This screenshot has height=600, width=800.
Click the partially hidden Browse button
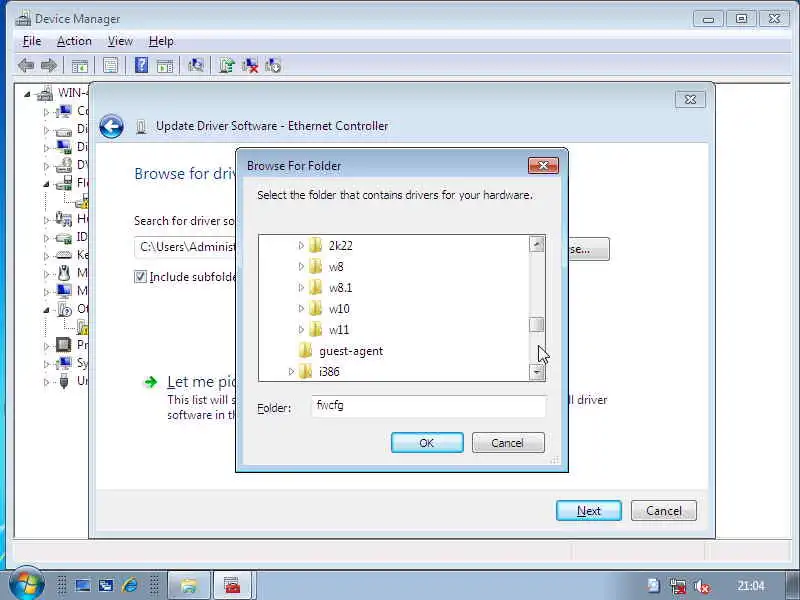point(589,249)
